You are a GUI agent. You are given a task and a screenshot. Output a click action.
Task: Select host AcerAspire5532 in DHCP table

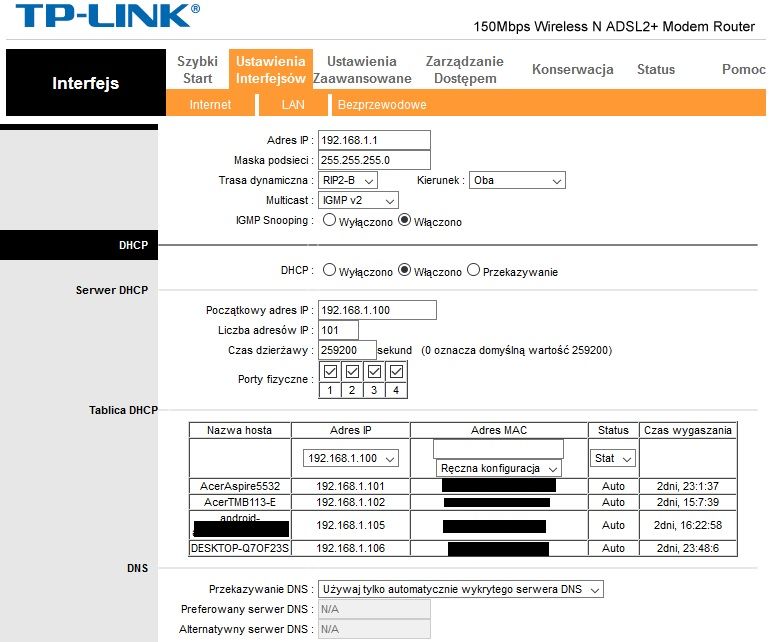pyautogui.click(x=240, y=486)
